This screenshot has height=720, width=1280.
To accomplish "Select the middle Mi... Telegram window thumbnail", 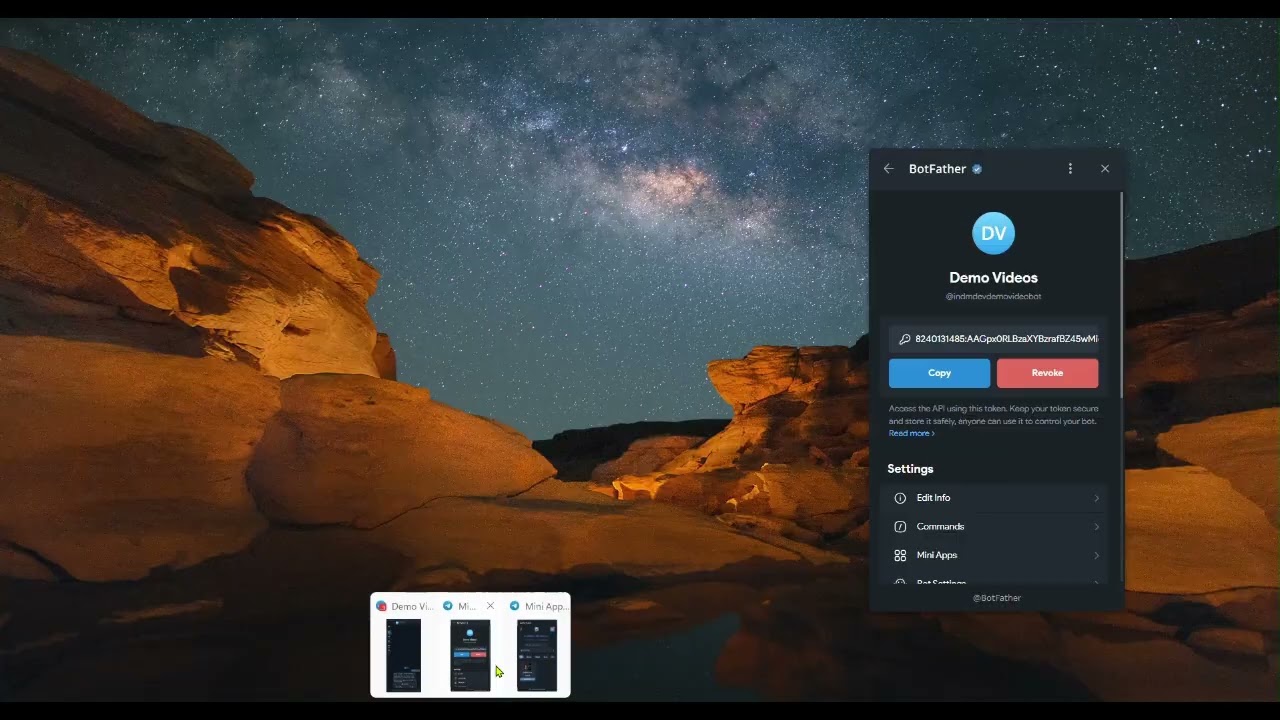I will pyautogui.click(x=470, y=655).
